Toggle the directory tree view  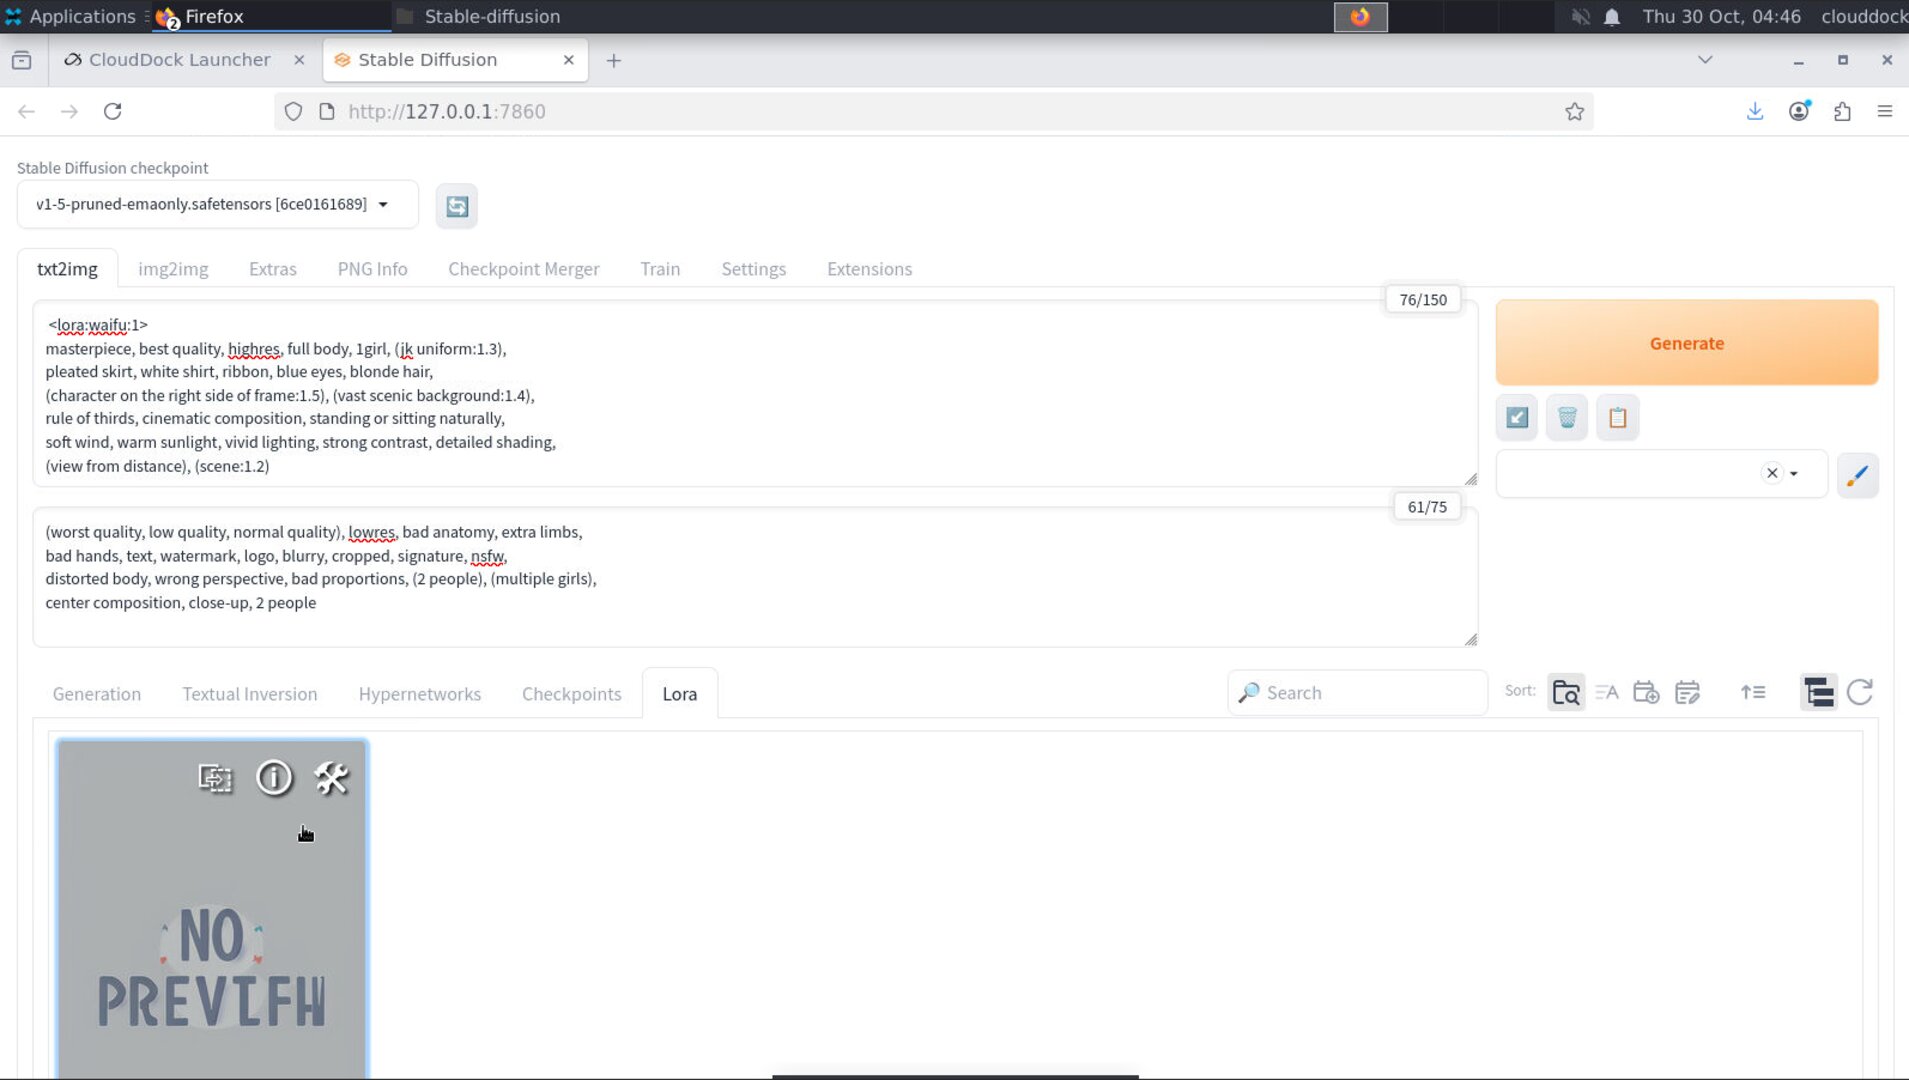pyautogui.click(x=1818, y=692)
